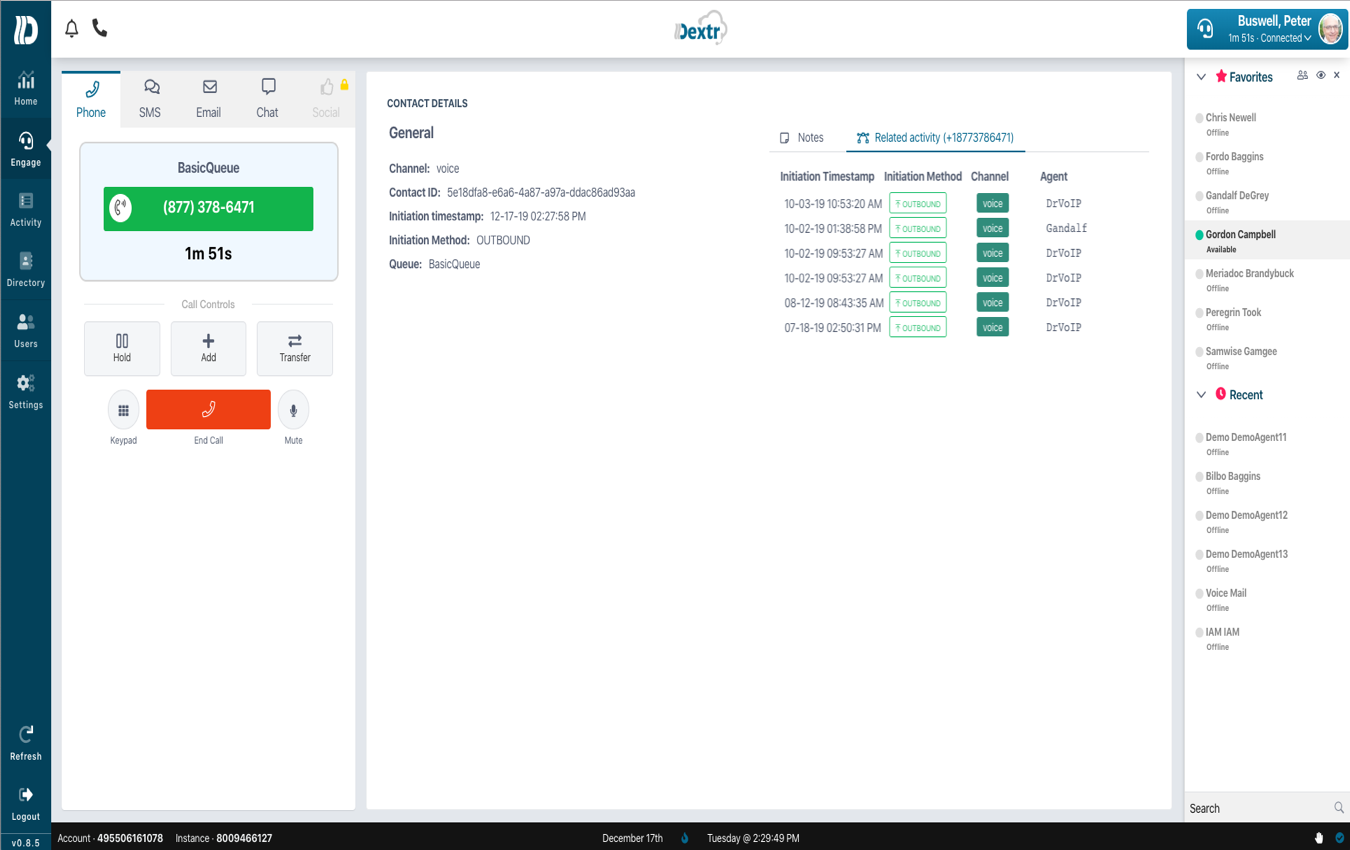Select favorite contact Samwise Gamgee
The image size is (1350, 850).
coord(1267,358)
